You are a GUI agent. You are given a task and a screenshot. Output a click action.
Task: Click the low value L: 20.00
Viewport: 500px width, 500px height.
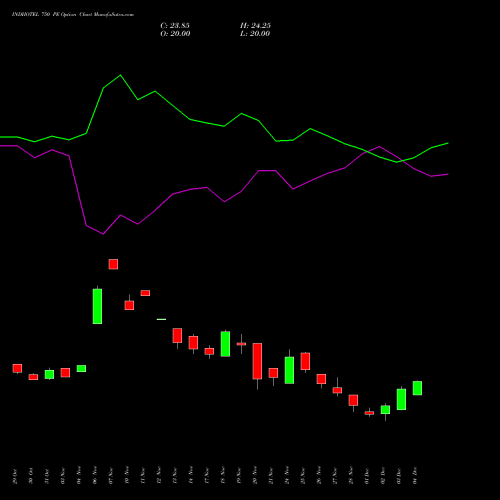(255, 34)
